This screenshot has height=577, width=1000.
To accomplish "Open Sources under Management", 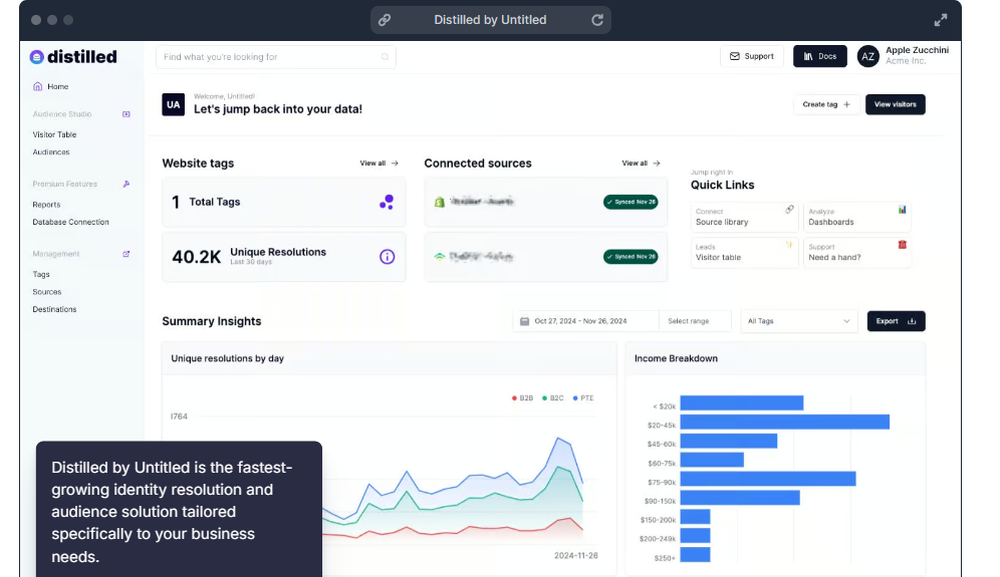I will point(47,292).
